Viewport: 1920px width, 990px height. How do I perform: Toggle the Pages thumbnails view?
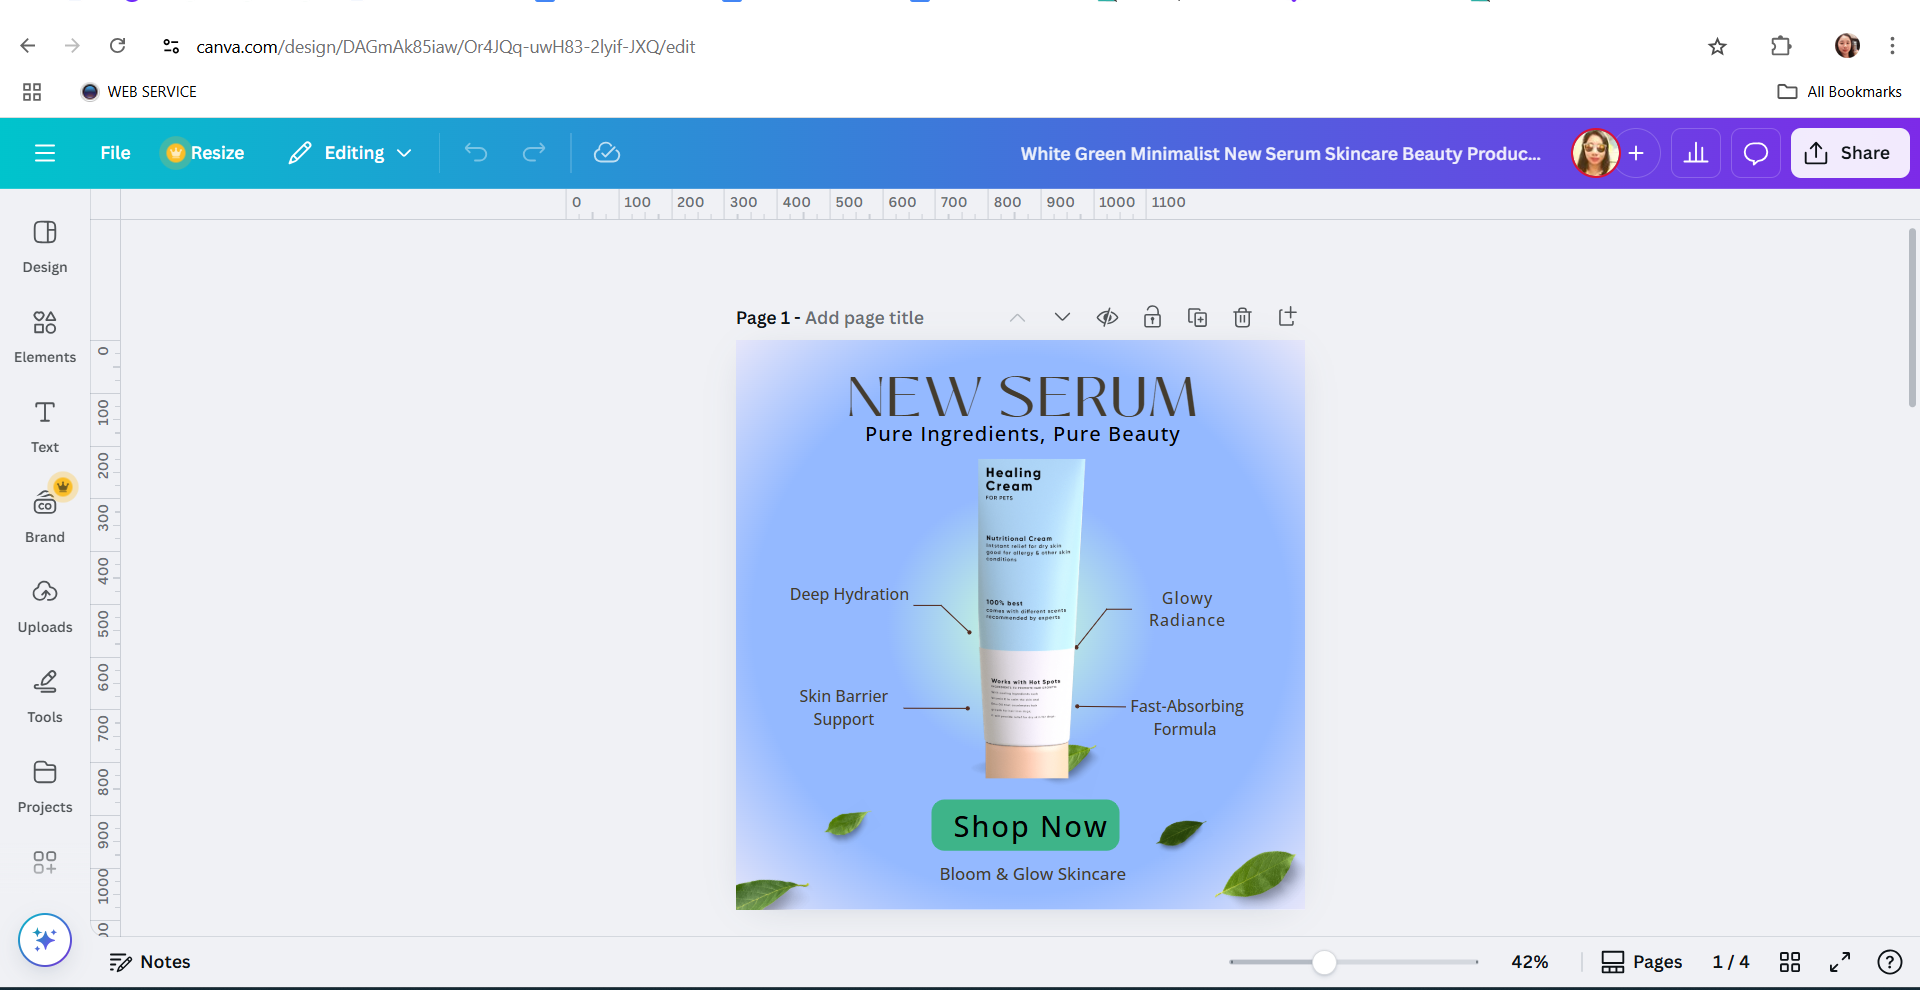[1641, 962]
